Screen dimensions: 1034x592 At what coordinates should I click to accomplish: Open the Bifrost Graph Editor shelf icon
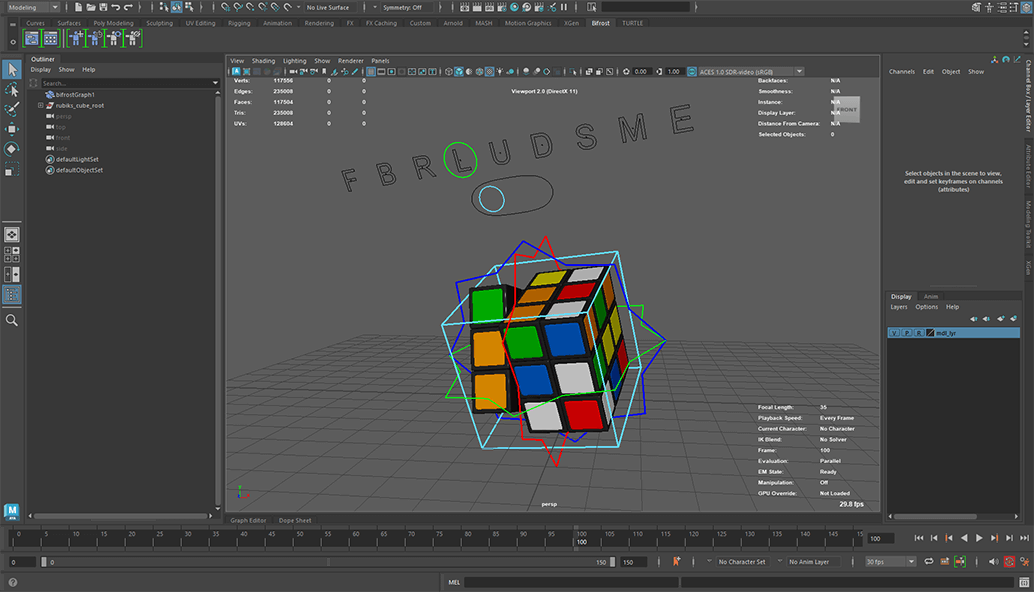click(32, 38)
